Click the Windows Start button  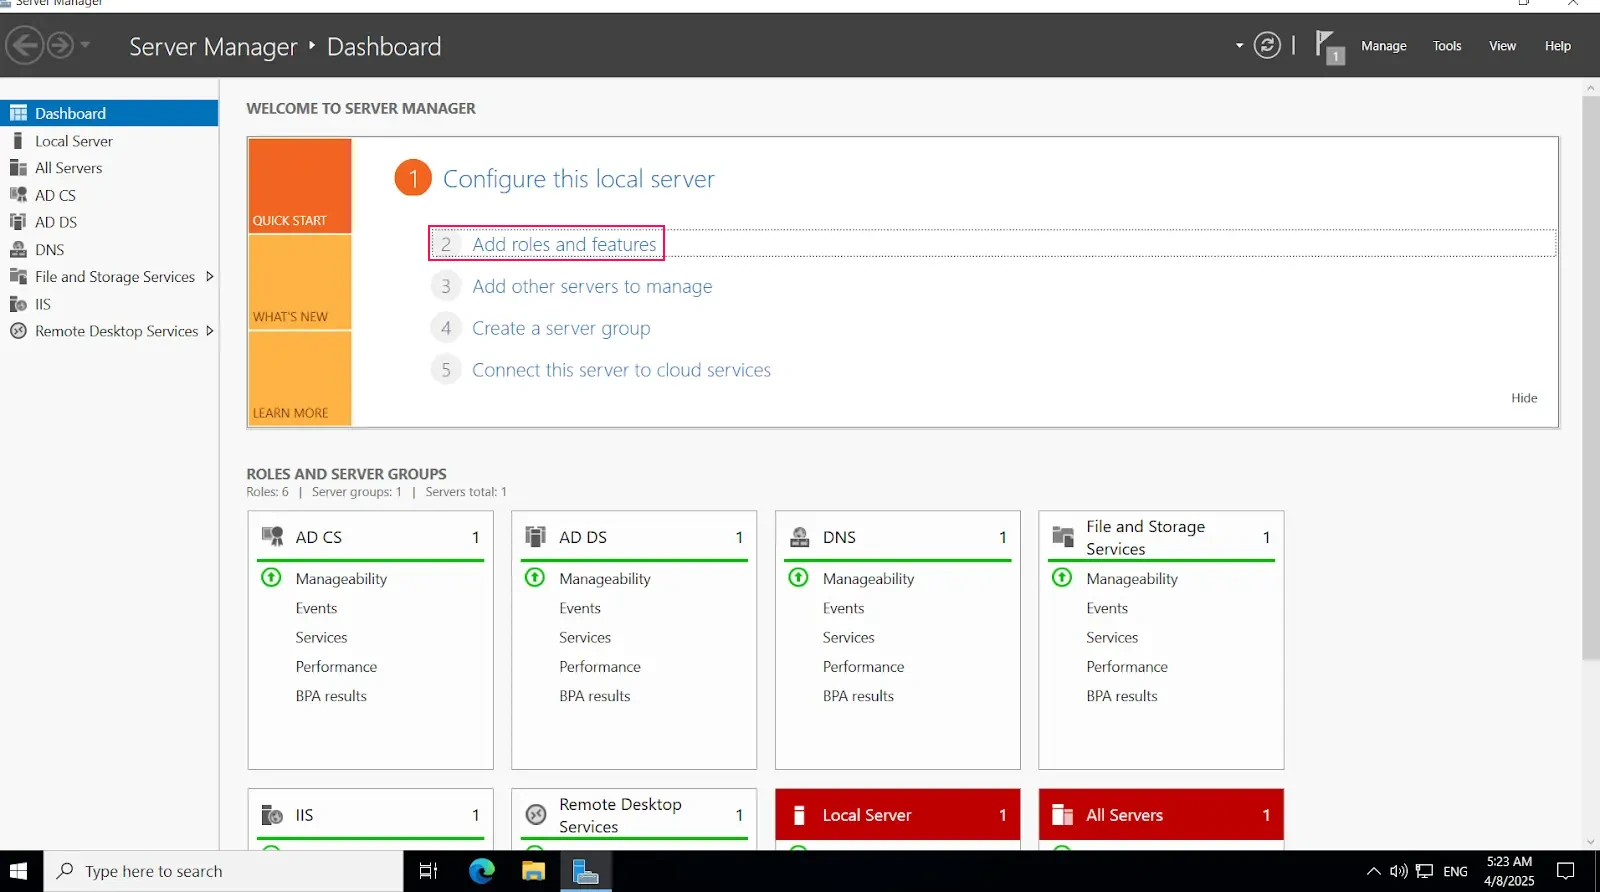(19, 871)
